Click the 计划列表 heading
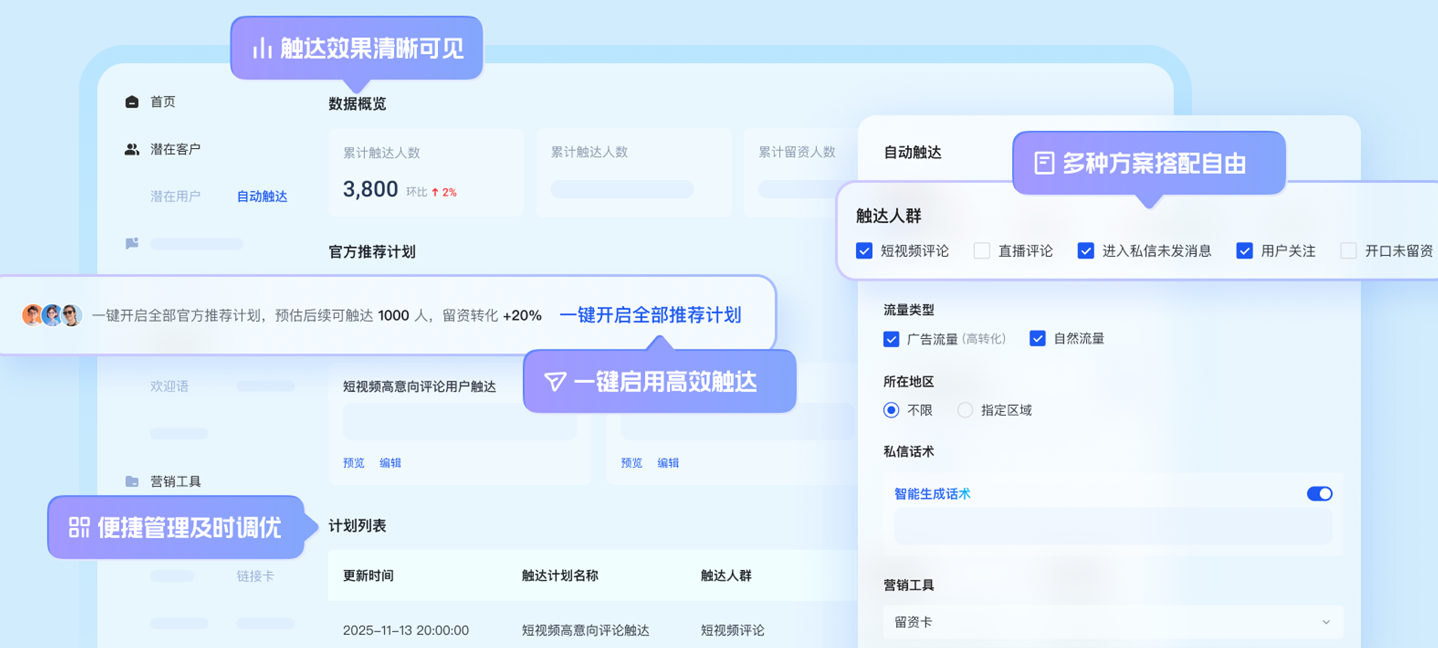 [x=357, y=526]
